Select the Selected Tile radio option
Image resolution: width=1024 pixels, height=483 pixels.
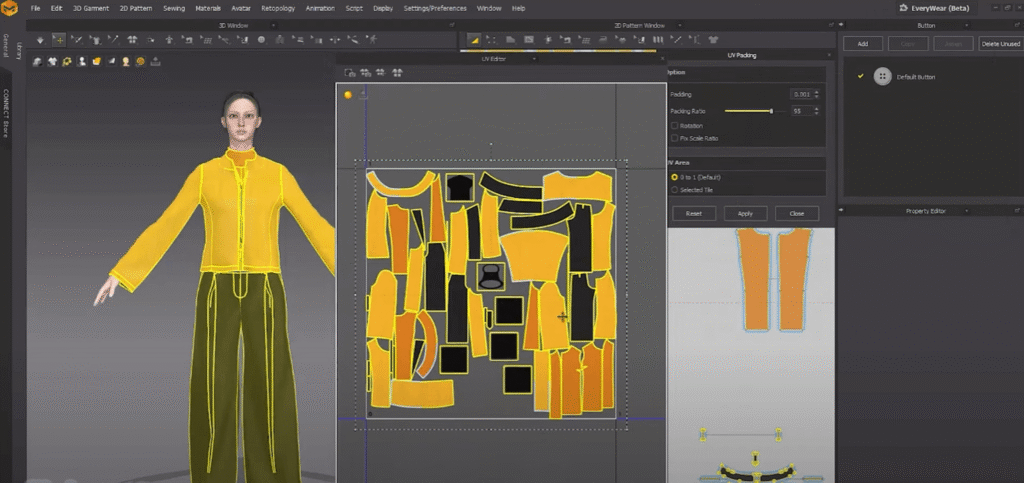click(674, 189)
